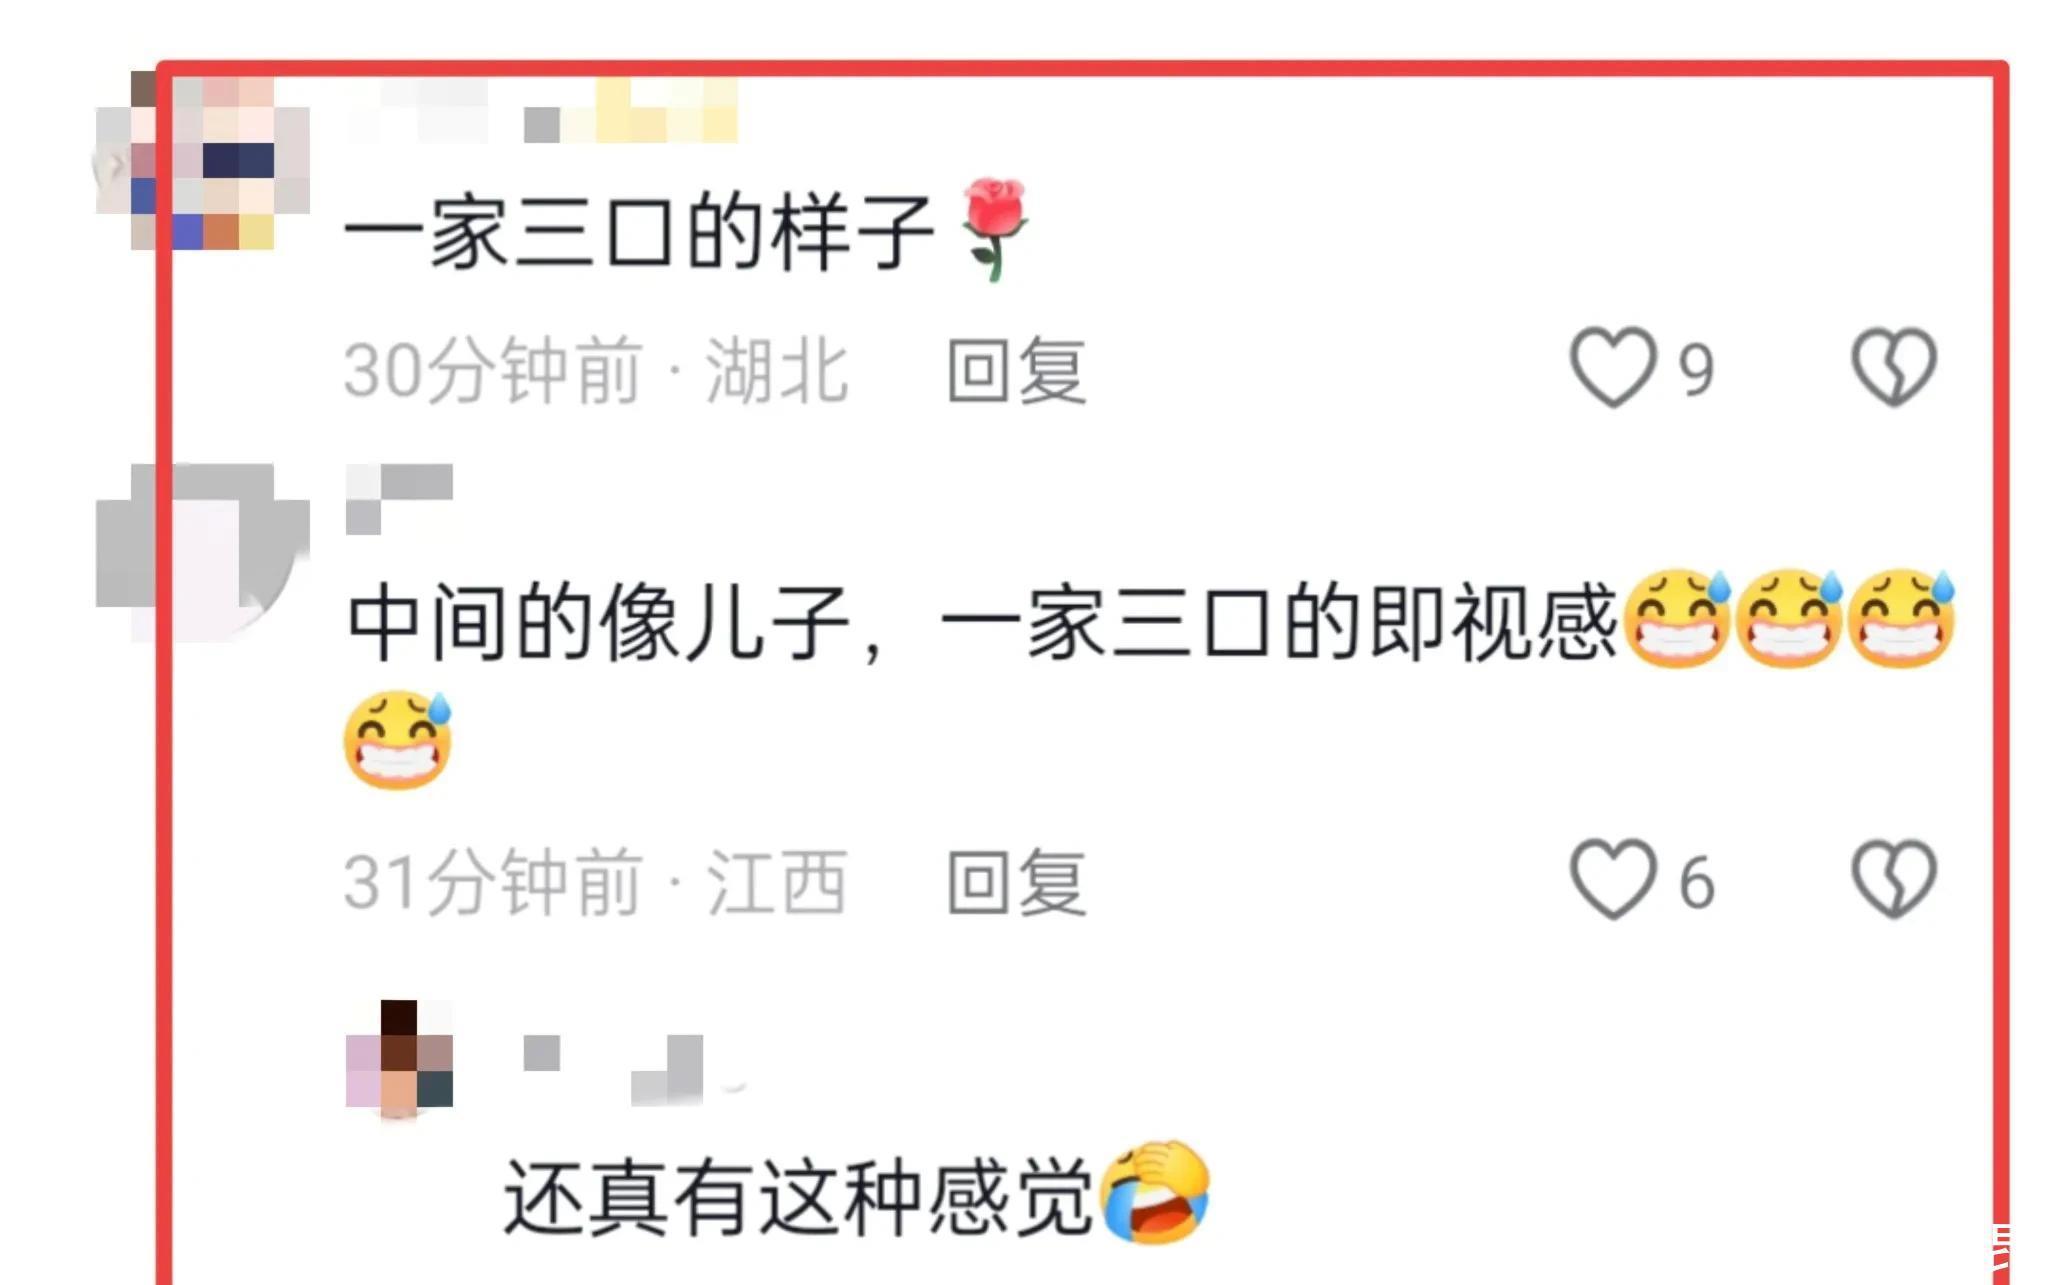
Task: Select the comment text '一家三口的样子'
Action: click(639, 232)
